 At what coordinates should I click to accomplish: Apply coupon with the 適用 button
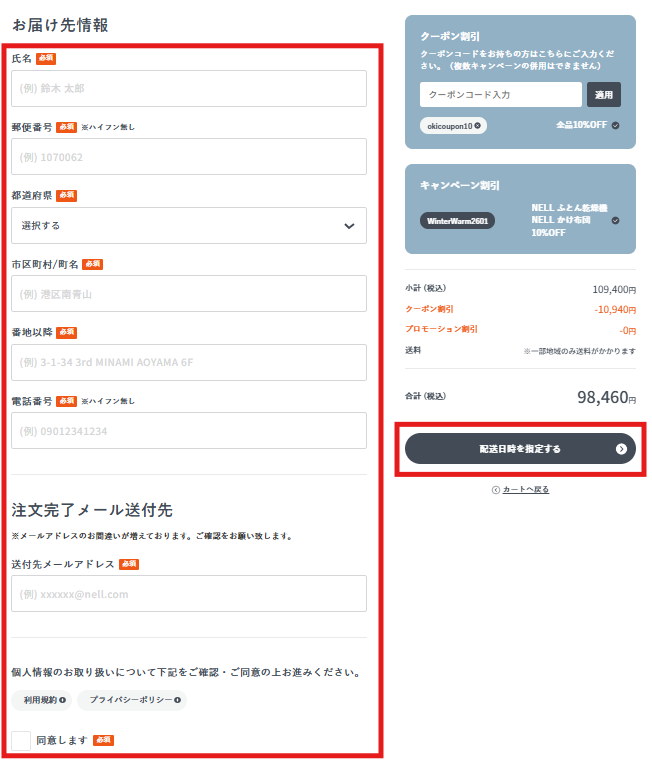coord(604,94)
